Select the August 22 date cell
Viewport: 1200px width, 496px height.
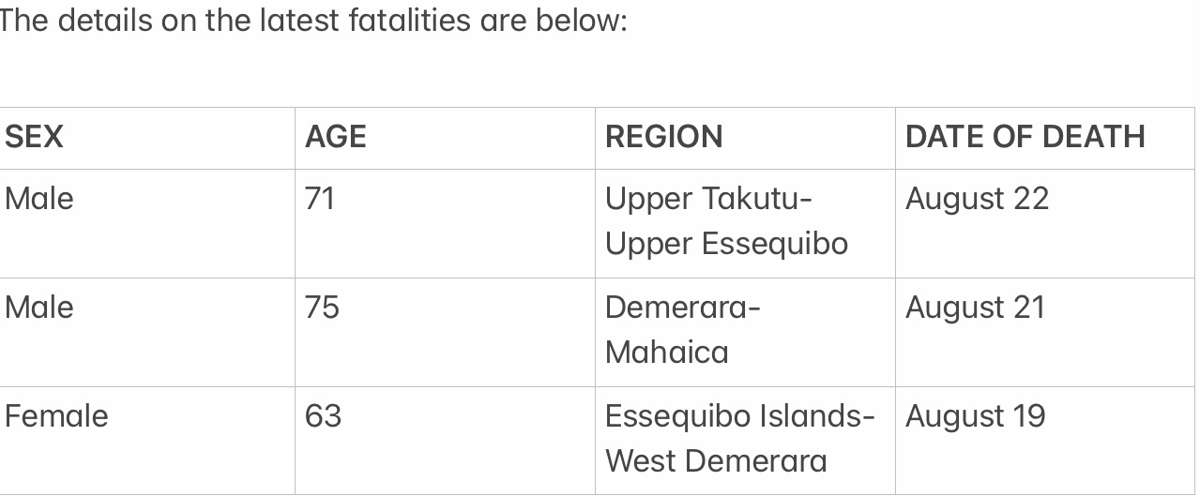point(1045,223)
